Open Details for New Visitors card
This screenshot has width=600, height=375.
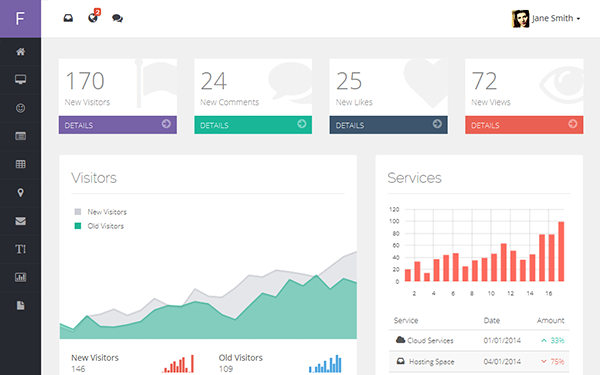coord(117,125)
